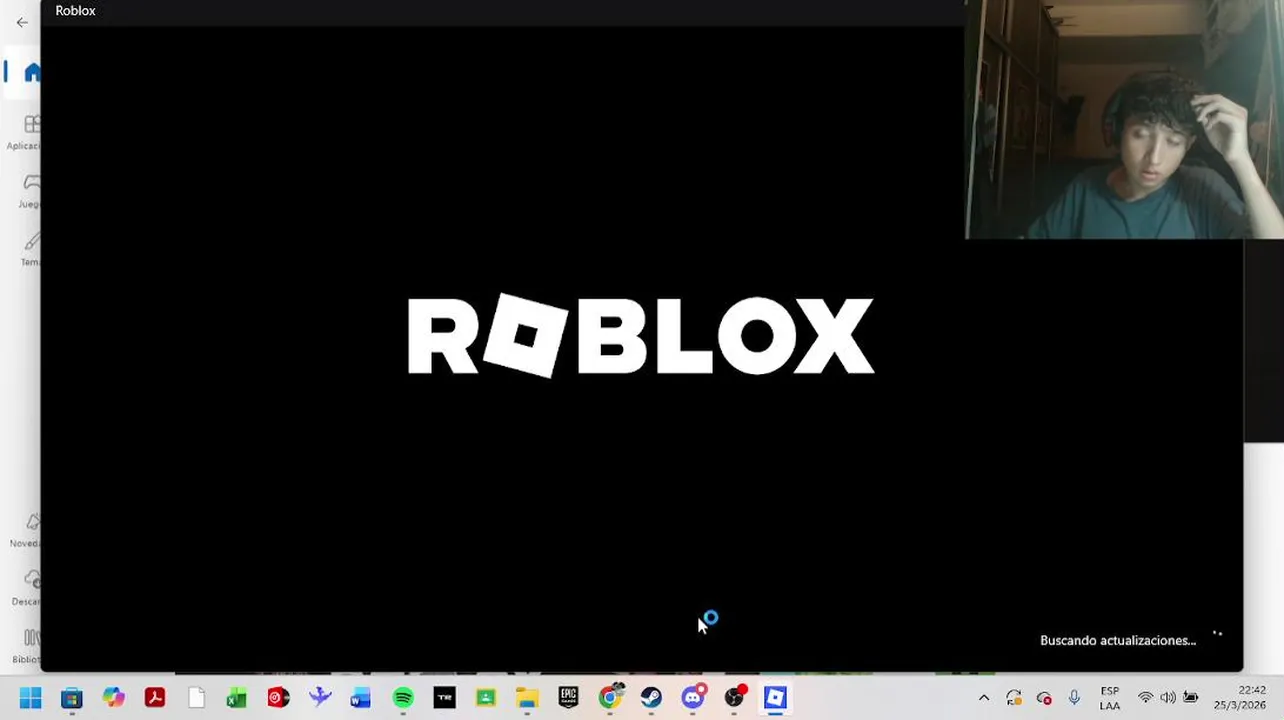Open the Wi-Fi network flyout
Screen dimensions: 1284x720
[x=1145, y=698]
